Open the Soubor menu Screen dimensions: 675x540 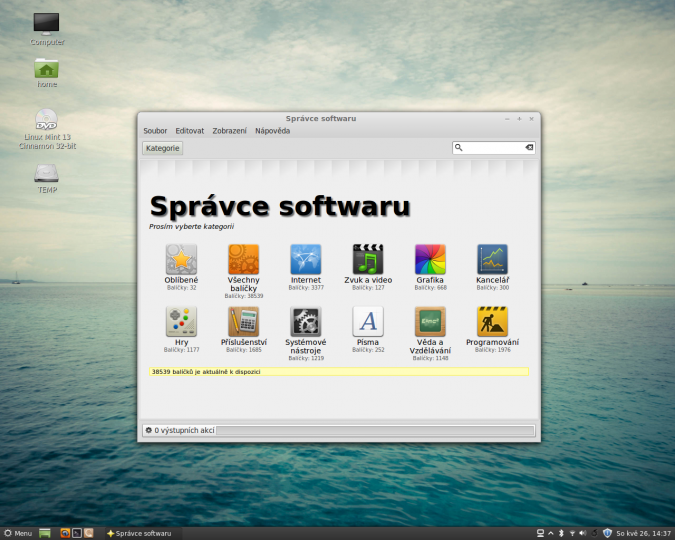155,131
